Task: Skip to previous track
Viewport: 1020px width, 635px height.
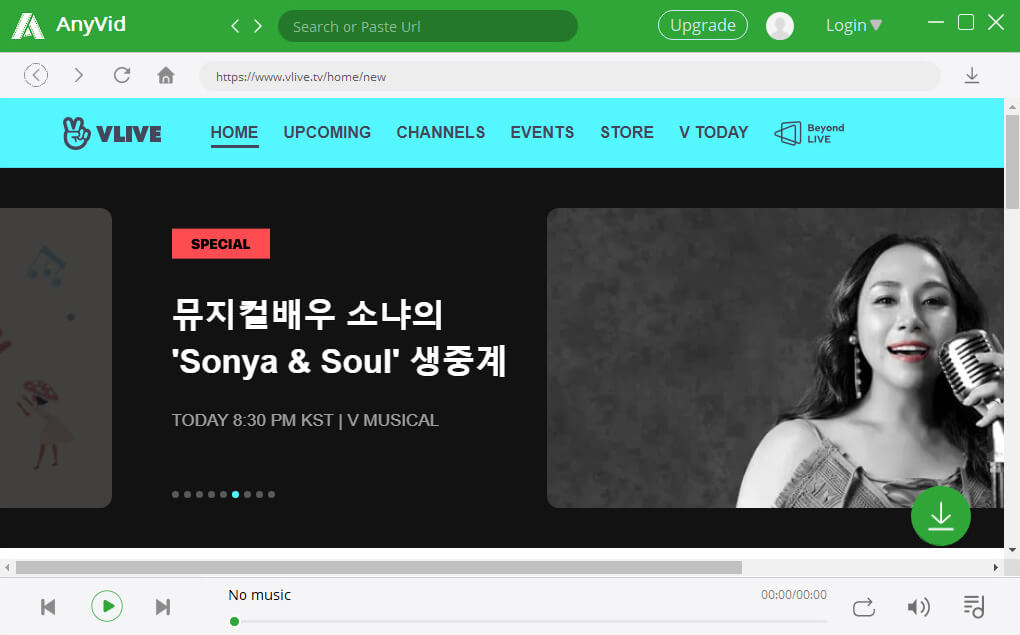Action: 48,607
